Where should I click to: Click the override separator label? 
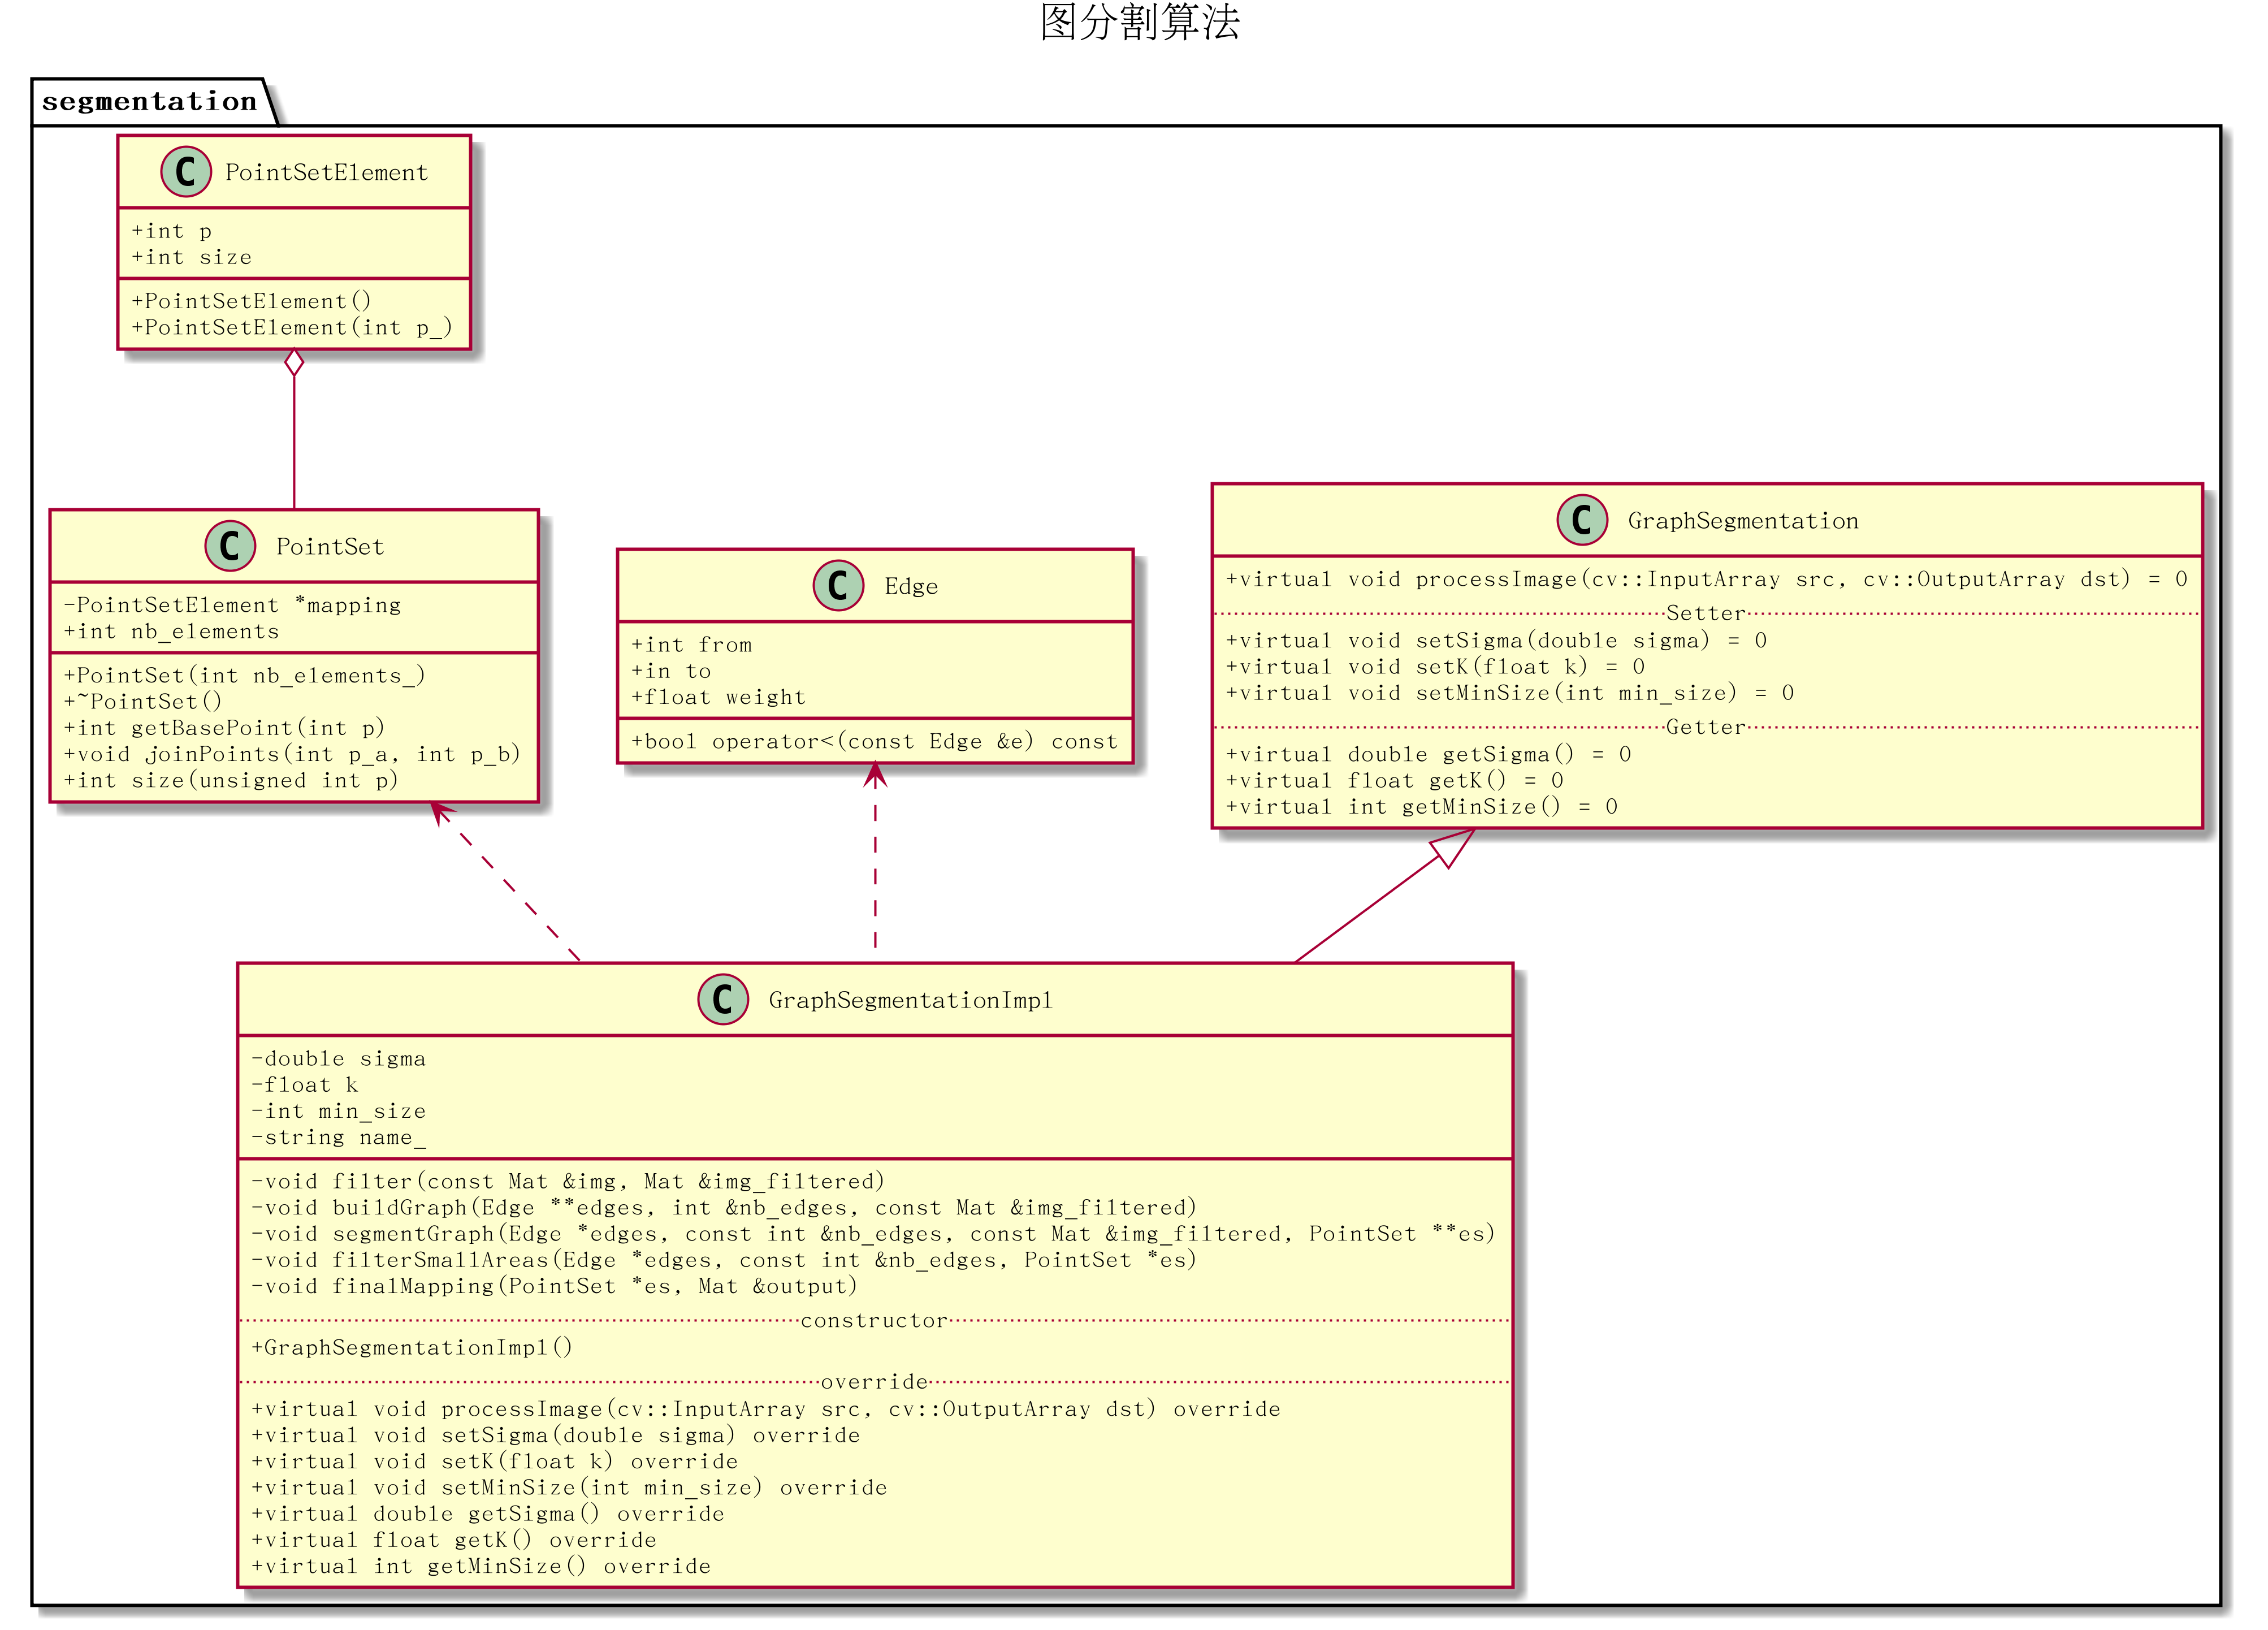pos(873,1382)
